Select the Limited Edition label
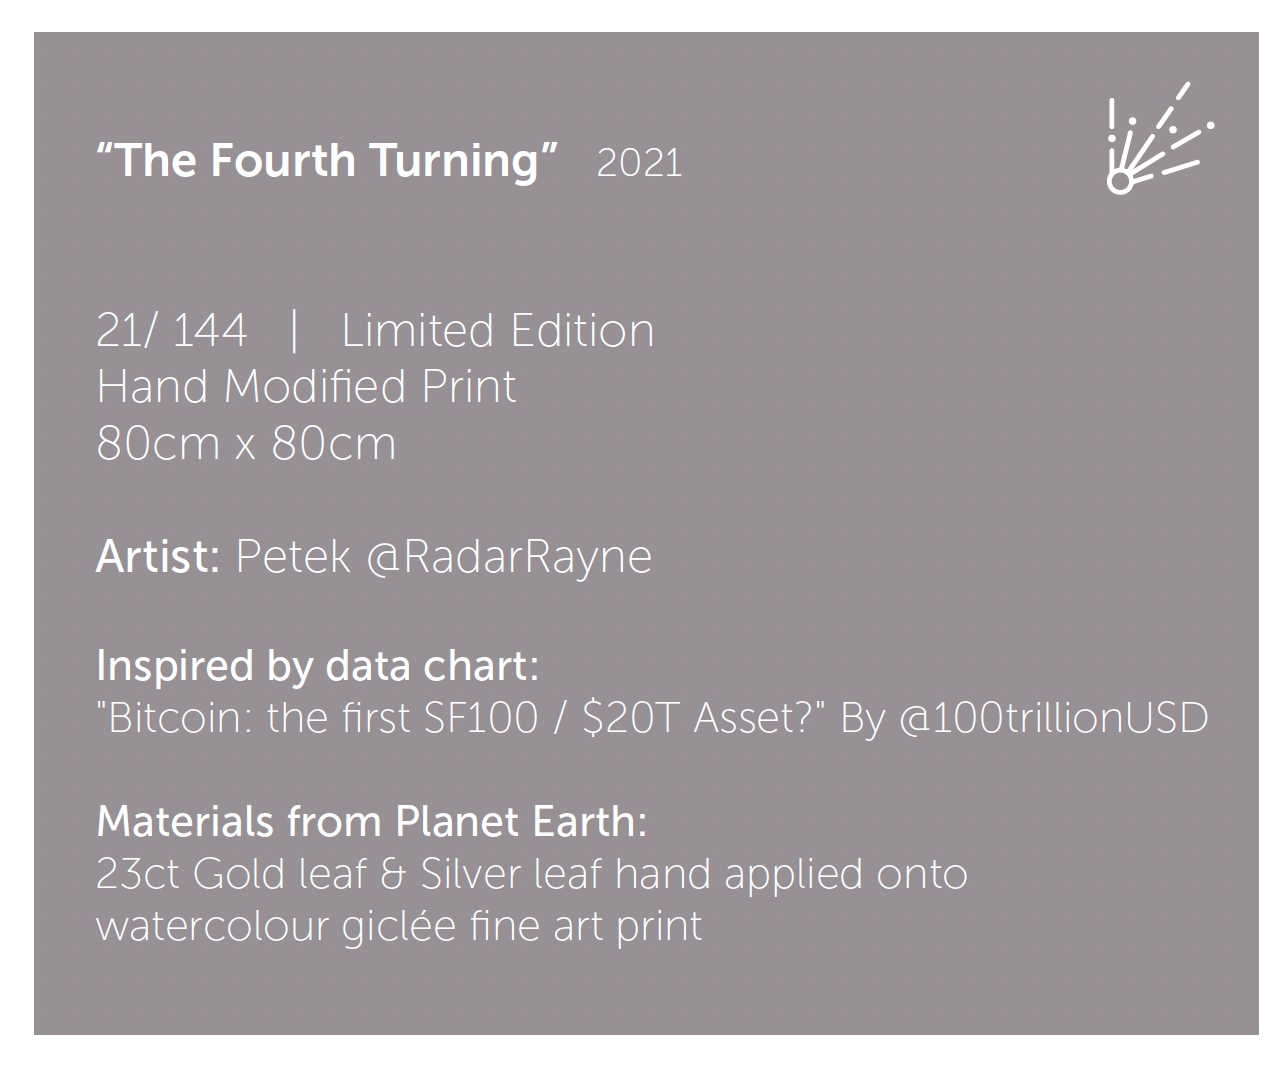Viewport: 1286px width, 1080px height. (498, 331)
